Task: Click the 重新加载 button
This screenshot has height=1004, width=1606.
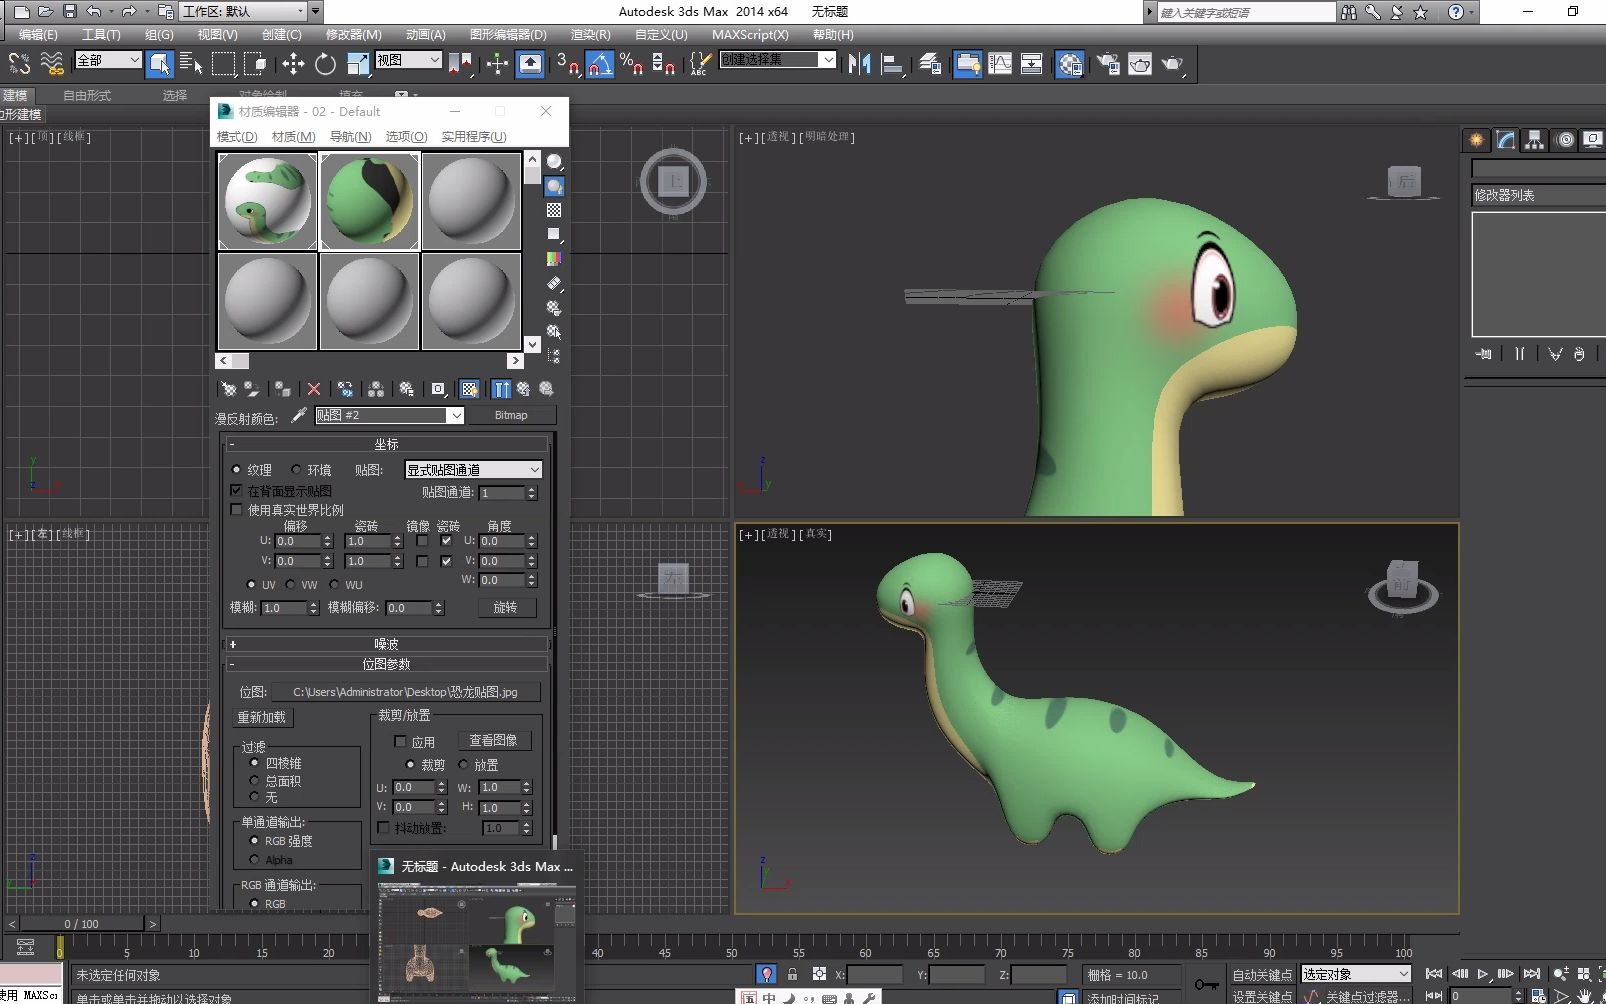Action: point(262,717)
